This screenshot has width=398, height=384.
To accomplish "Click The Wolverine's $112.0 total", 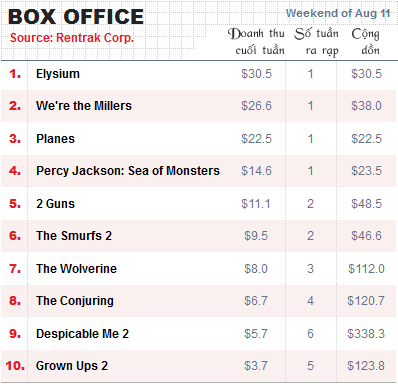I will (366, 268).
